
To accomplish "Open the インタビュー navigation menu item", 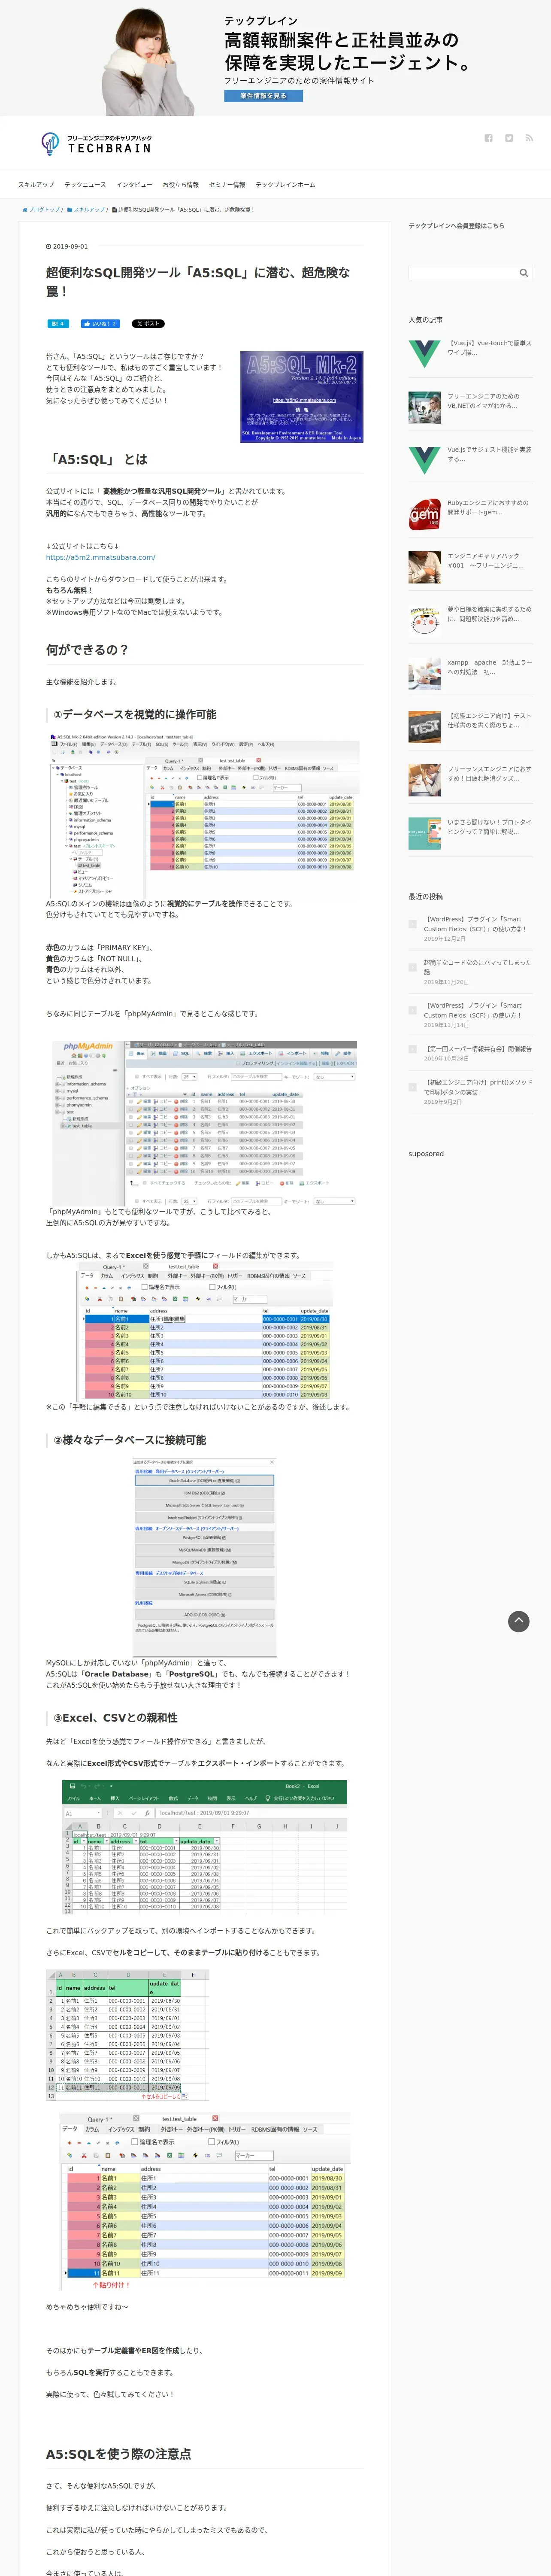I will click(134, 184).
